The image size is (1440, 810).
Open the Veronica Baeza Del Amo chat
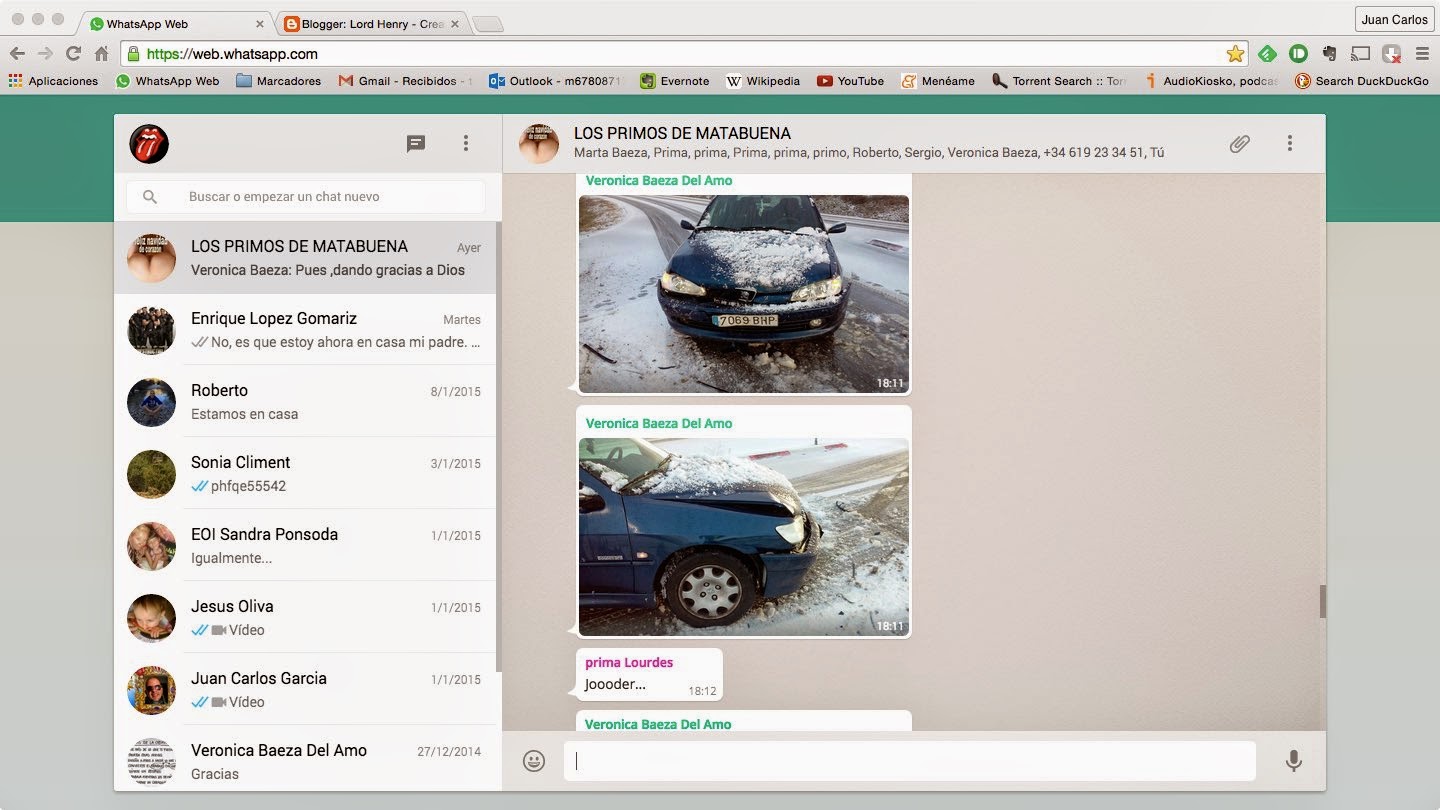pos(306,758)
